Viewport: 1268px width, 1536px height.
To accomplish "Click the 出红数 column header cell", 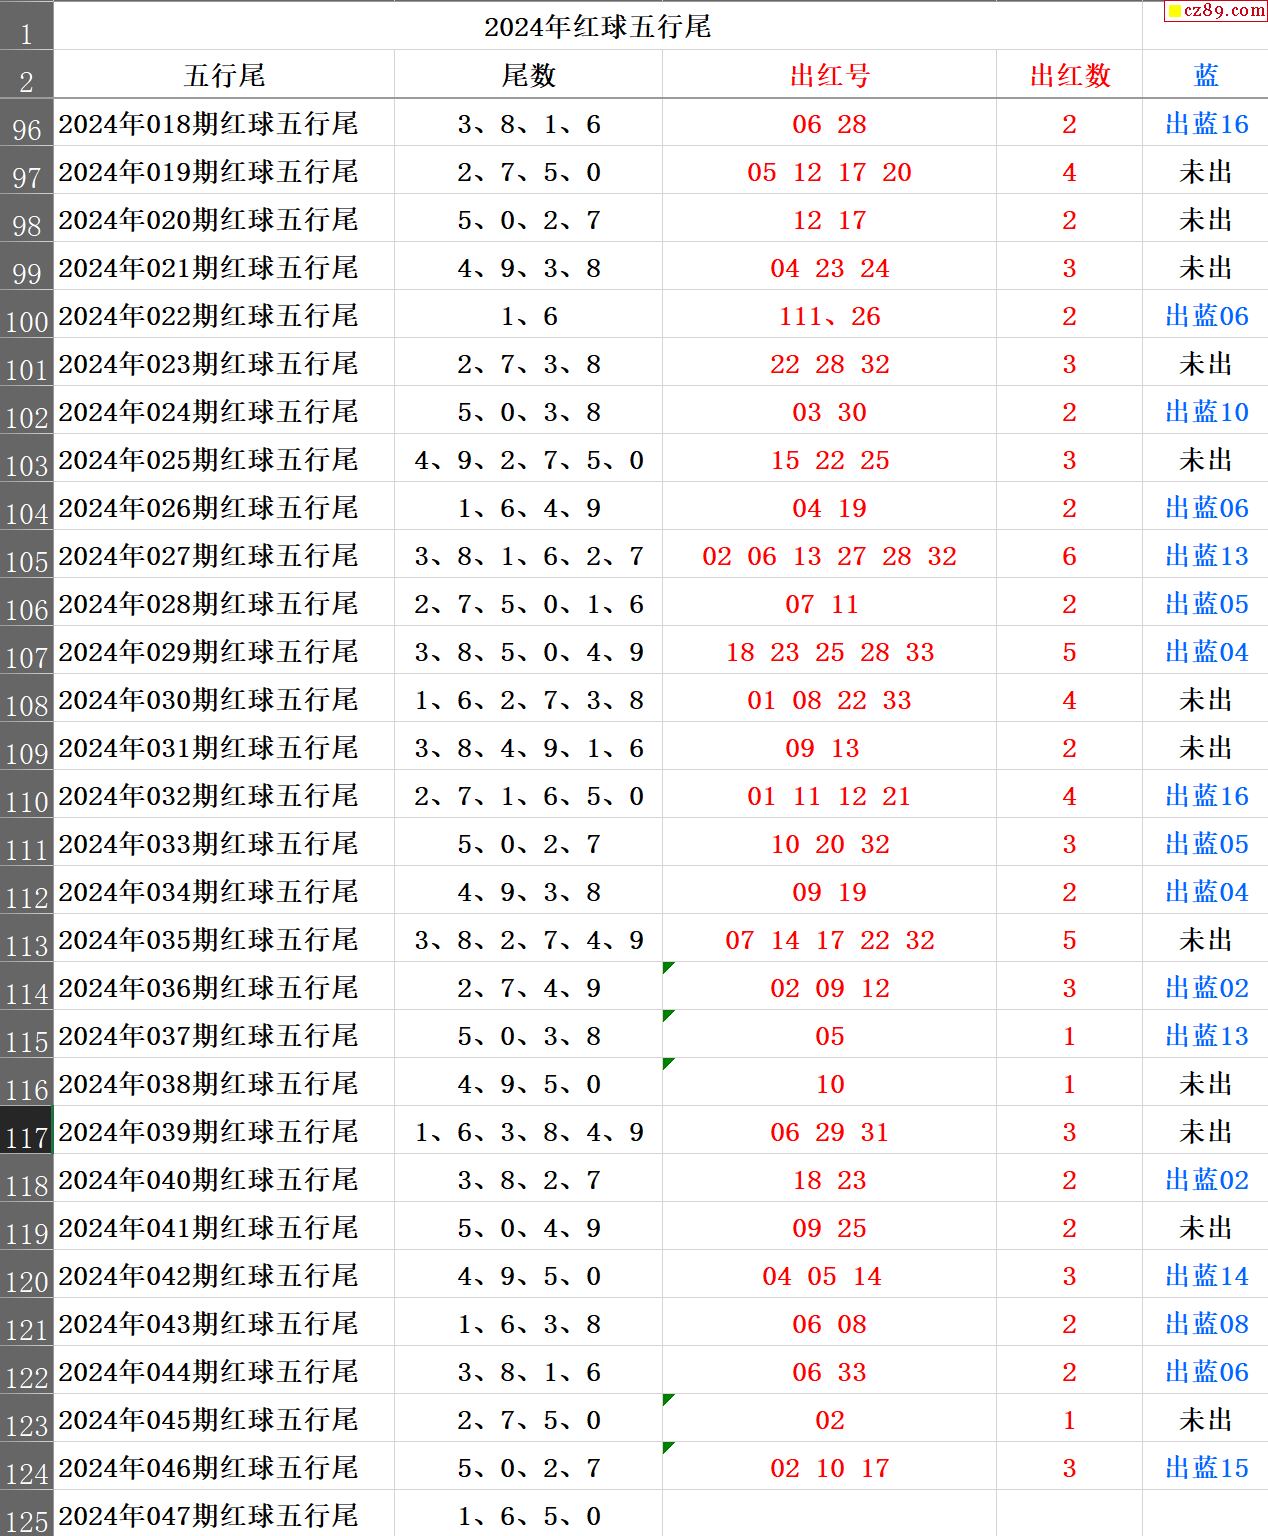I will tap(1069, 76).
